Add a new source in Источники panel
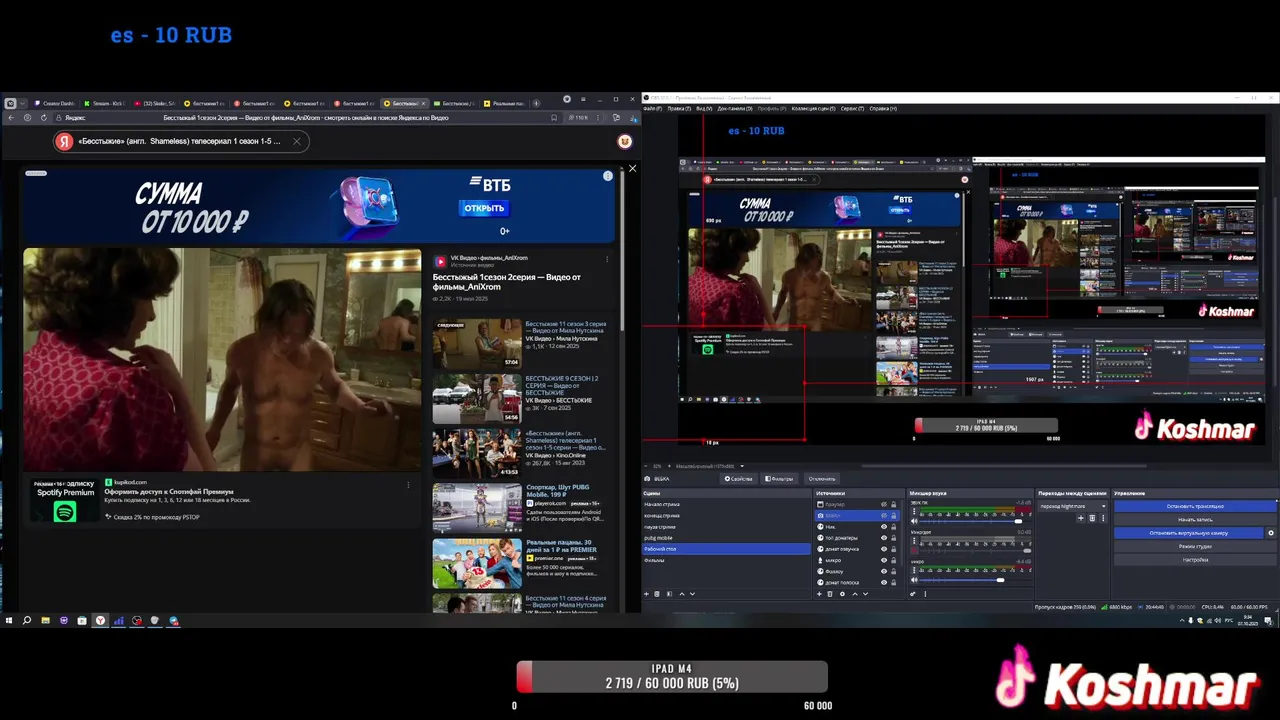 pyautogui.click(x=820, y=593)
